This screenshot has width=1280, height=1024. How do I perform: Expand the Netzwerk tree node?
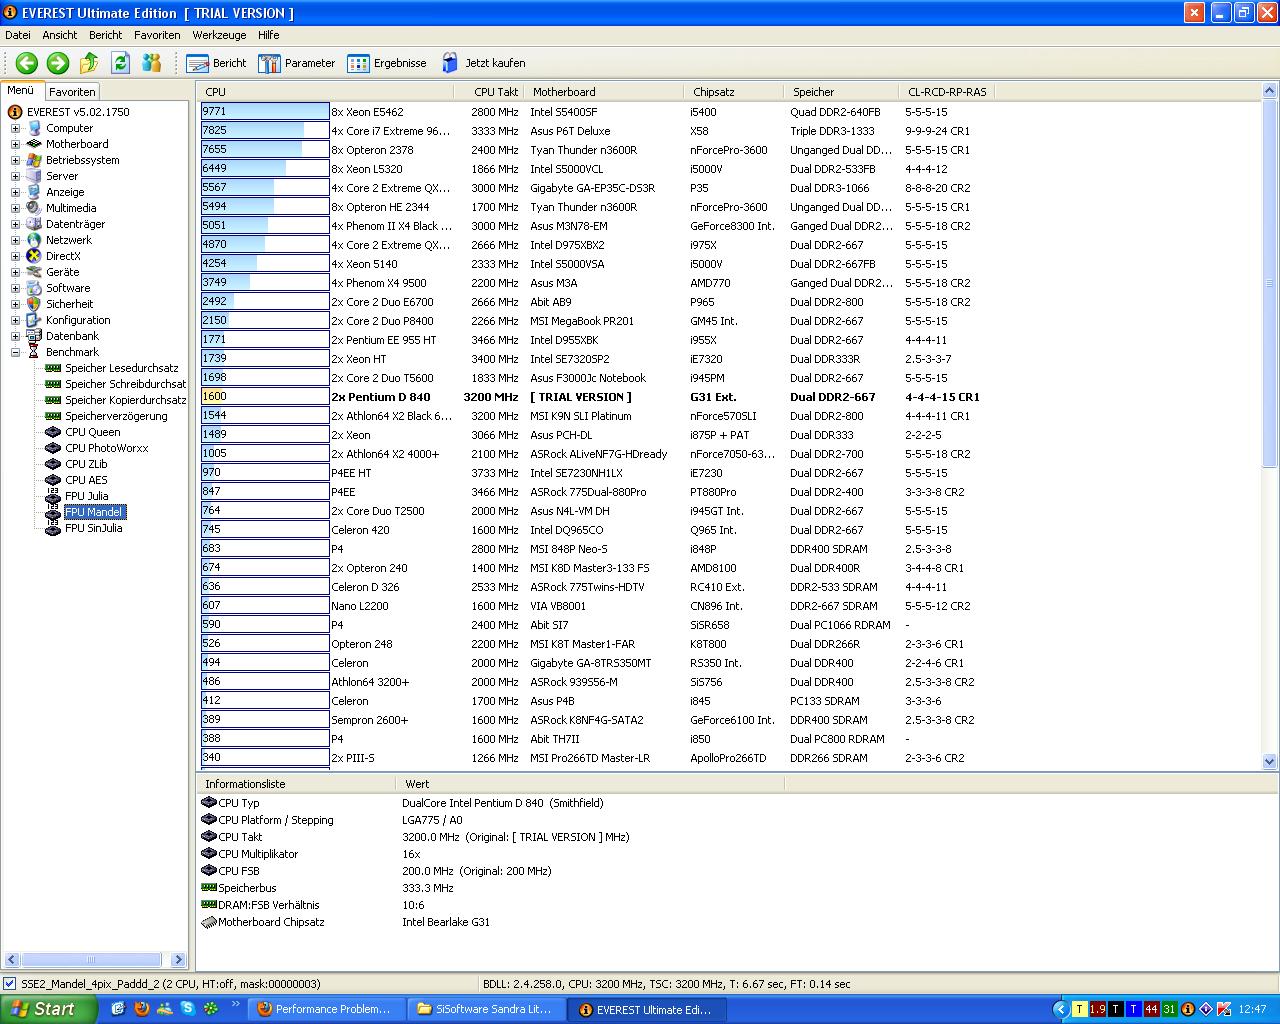(15, 240)
